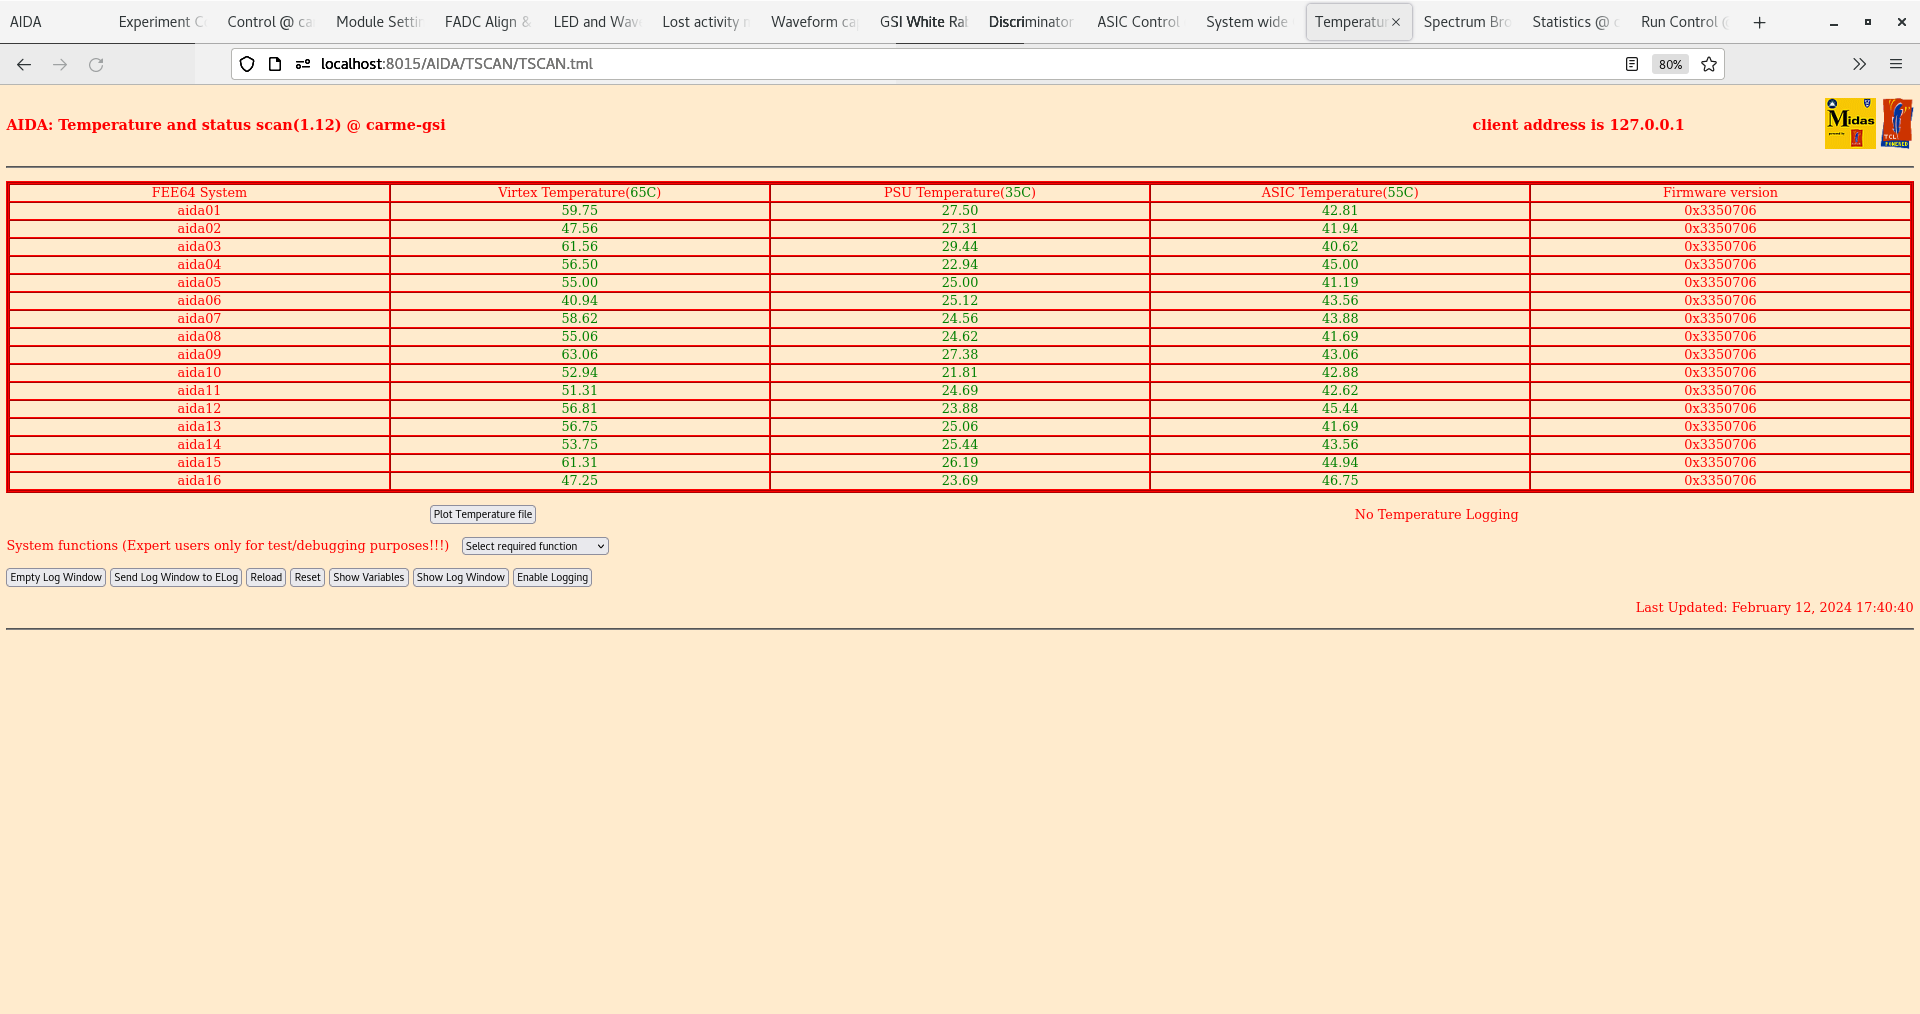
Task: Click Virtex temperature value 63.06
Action: tap(580, 354)
